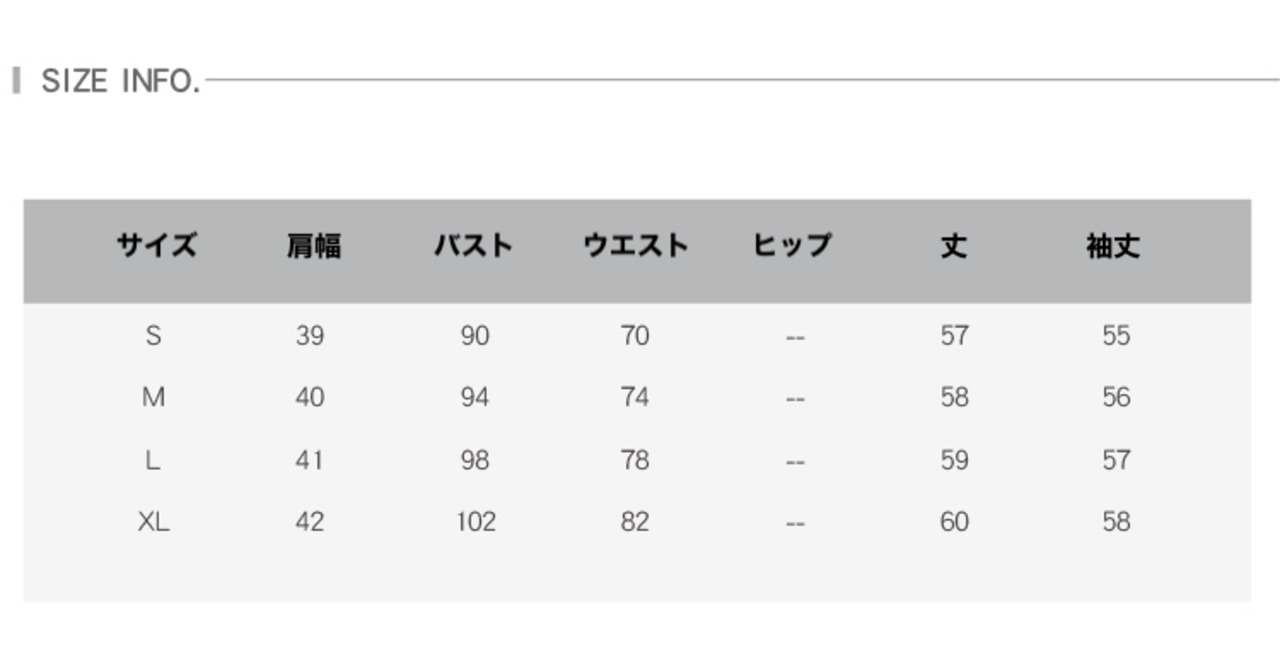1280x652 pixels.
Task: Click the length value 60
Action: pos(954,522)
